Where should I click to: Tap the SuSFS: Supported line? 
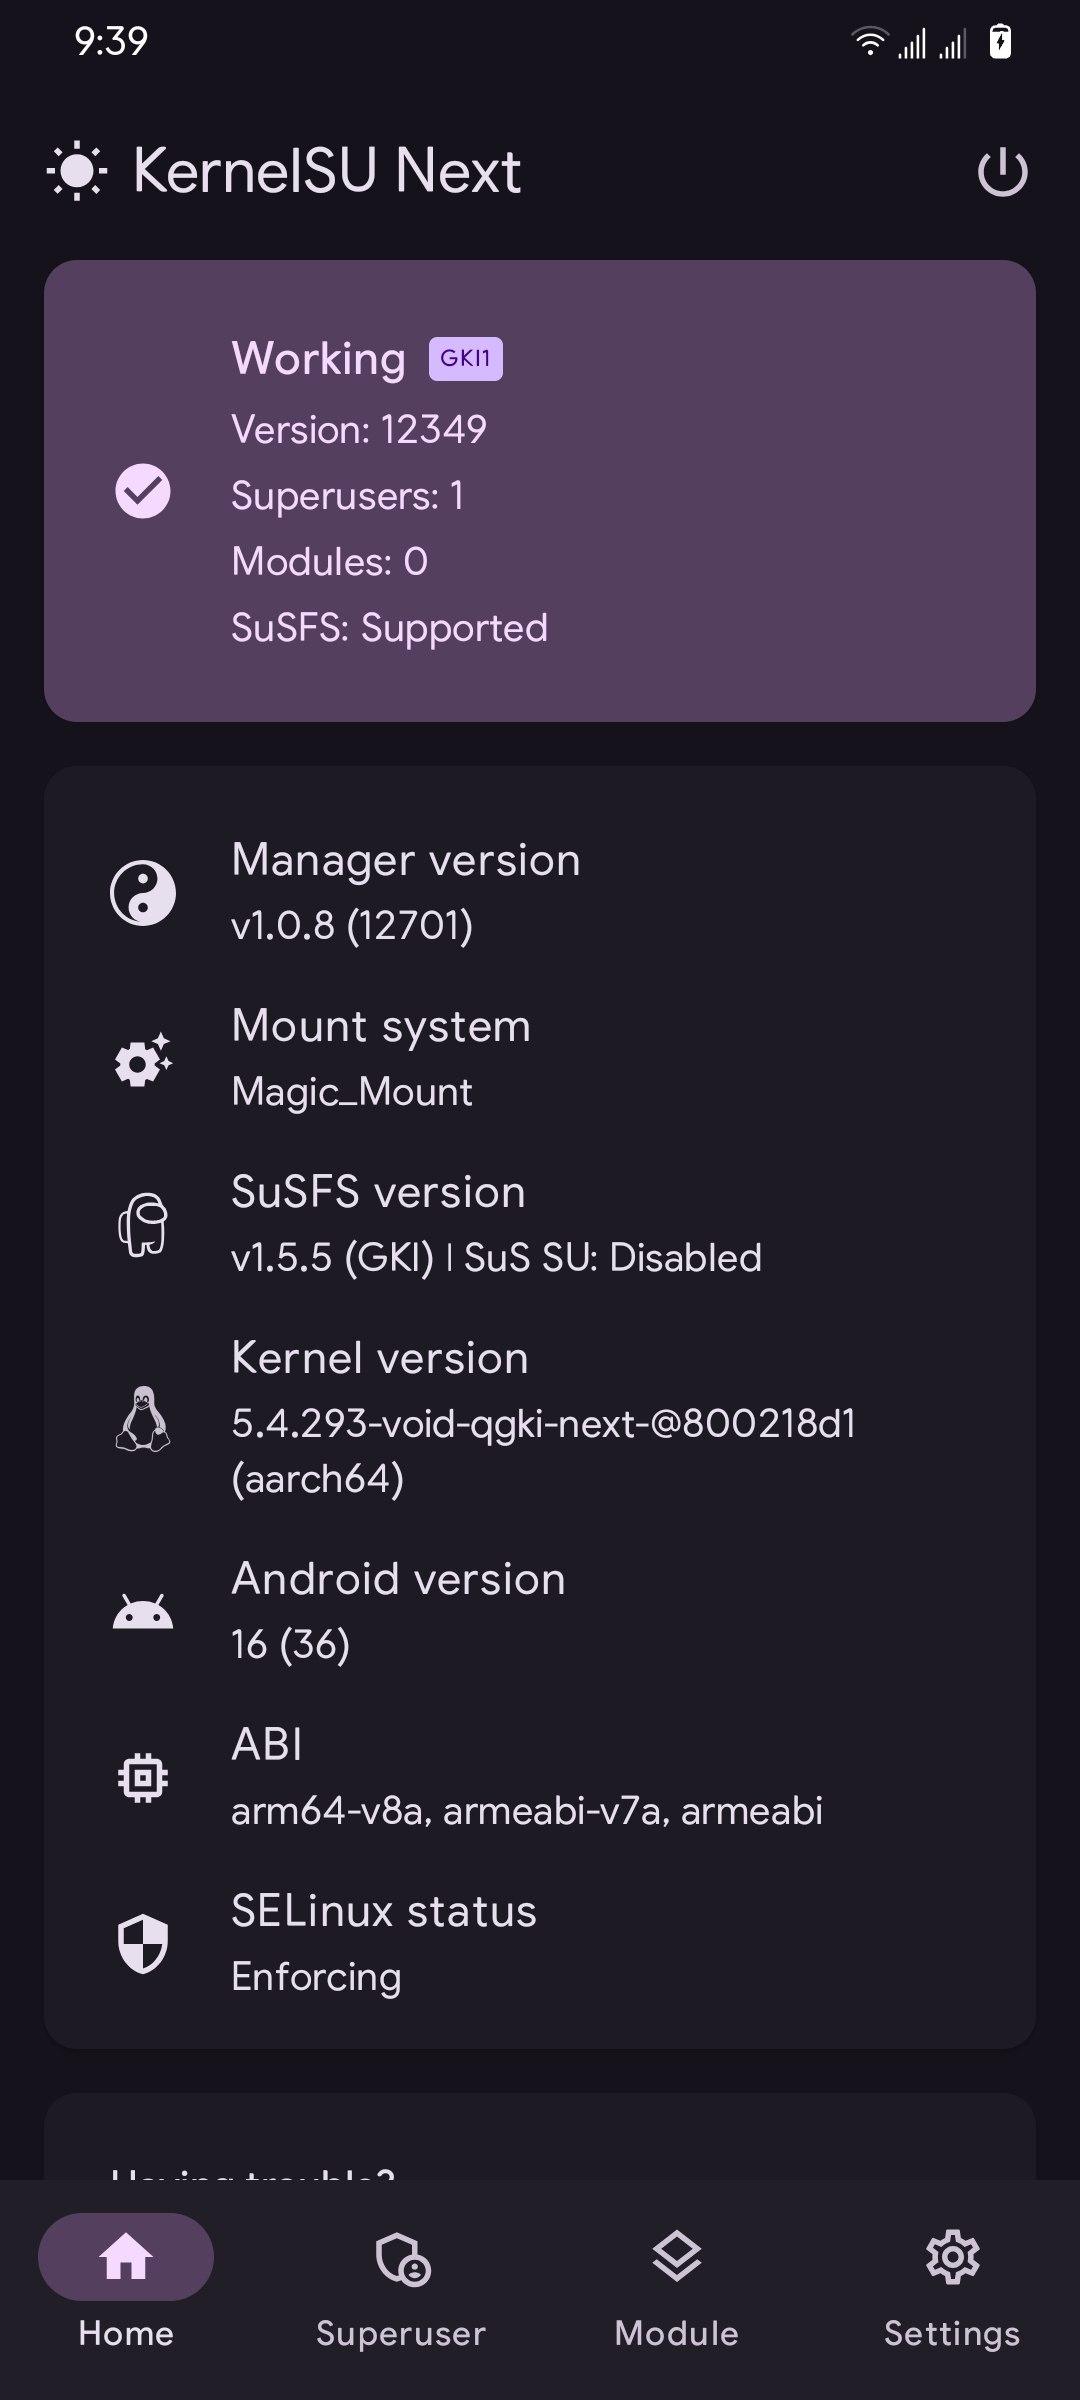coord(389,628)
